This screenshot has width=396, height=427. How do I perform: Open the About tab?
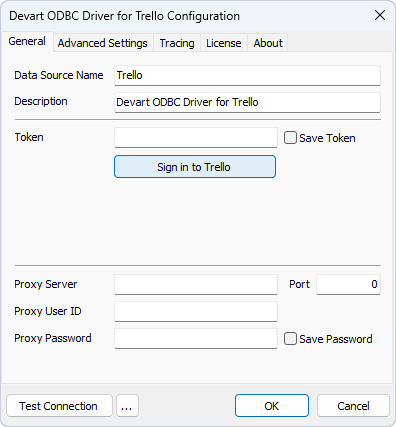(268, 43)
